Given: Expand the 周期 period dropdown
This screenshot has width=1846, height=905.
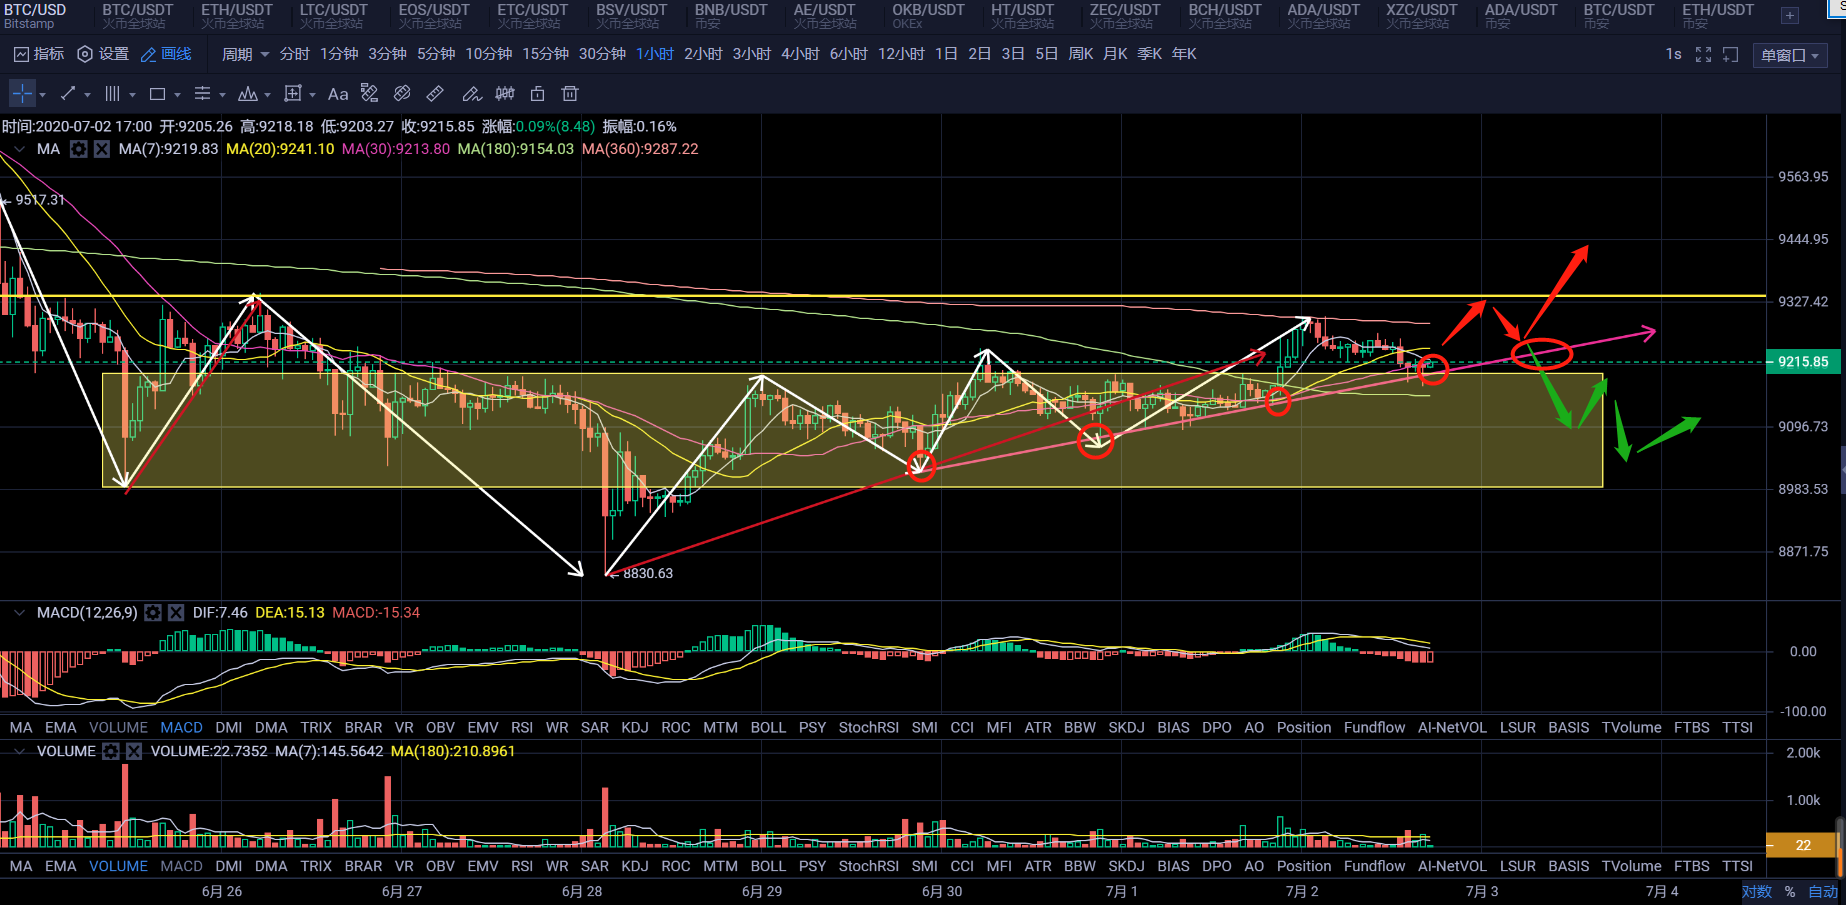Looking at the screenshot, I should 245,54.
